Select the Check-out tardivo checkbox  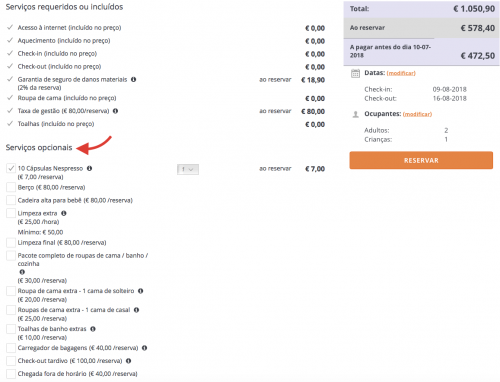(11, 361)
